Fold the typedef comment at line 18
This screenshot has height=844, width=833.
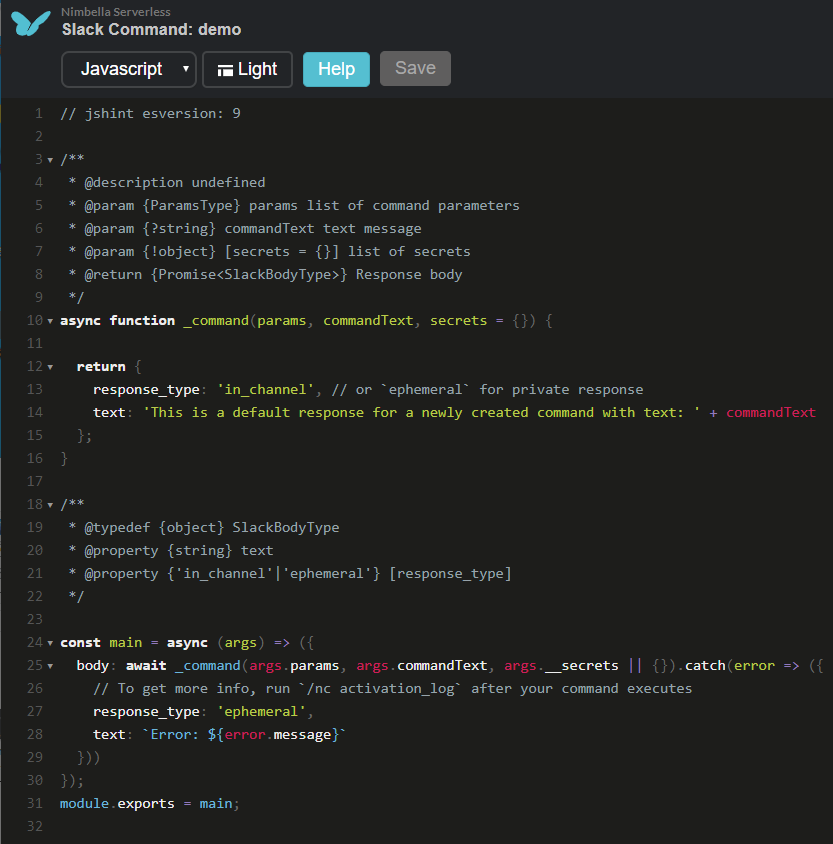[50, 505]
